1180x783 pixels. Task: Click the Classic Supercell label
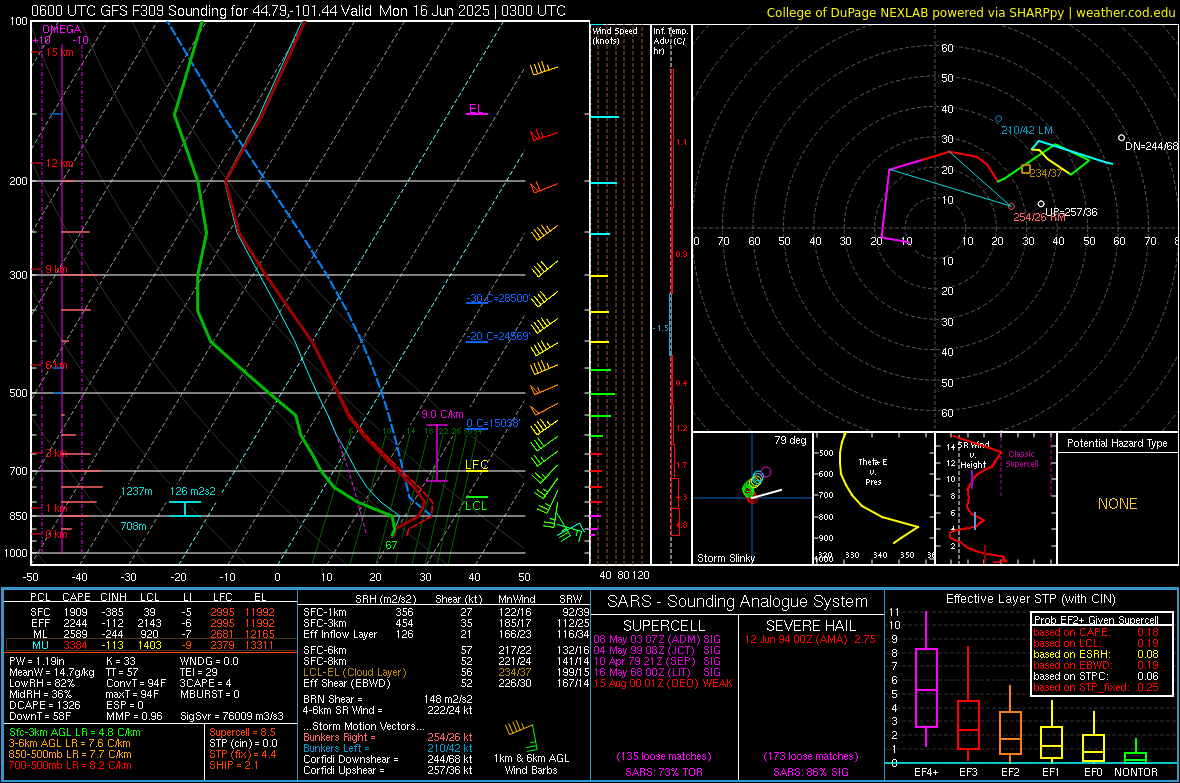[x=1021, y=459]
